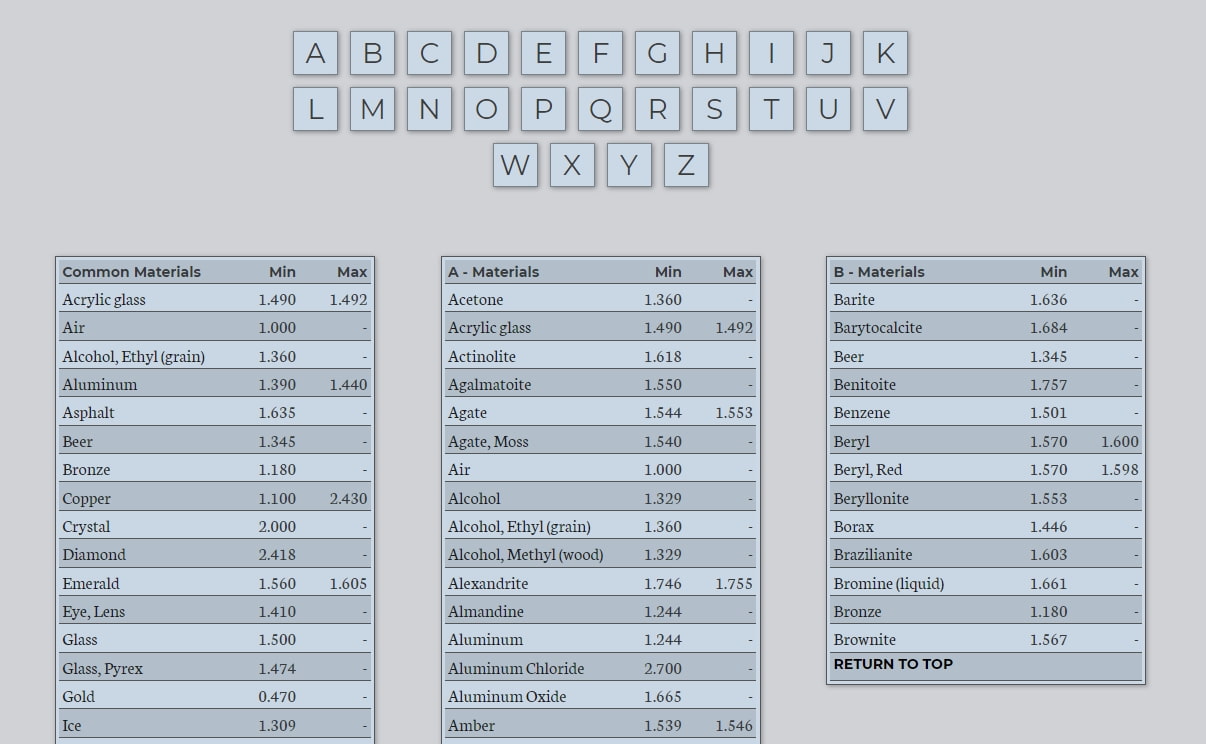Select letter P in the alphabet index

pos(543,109)
